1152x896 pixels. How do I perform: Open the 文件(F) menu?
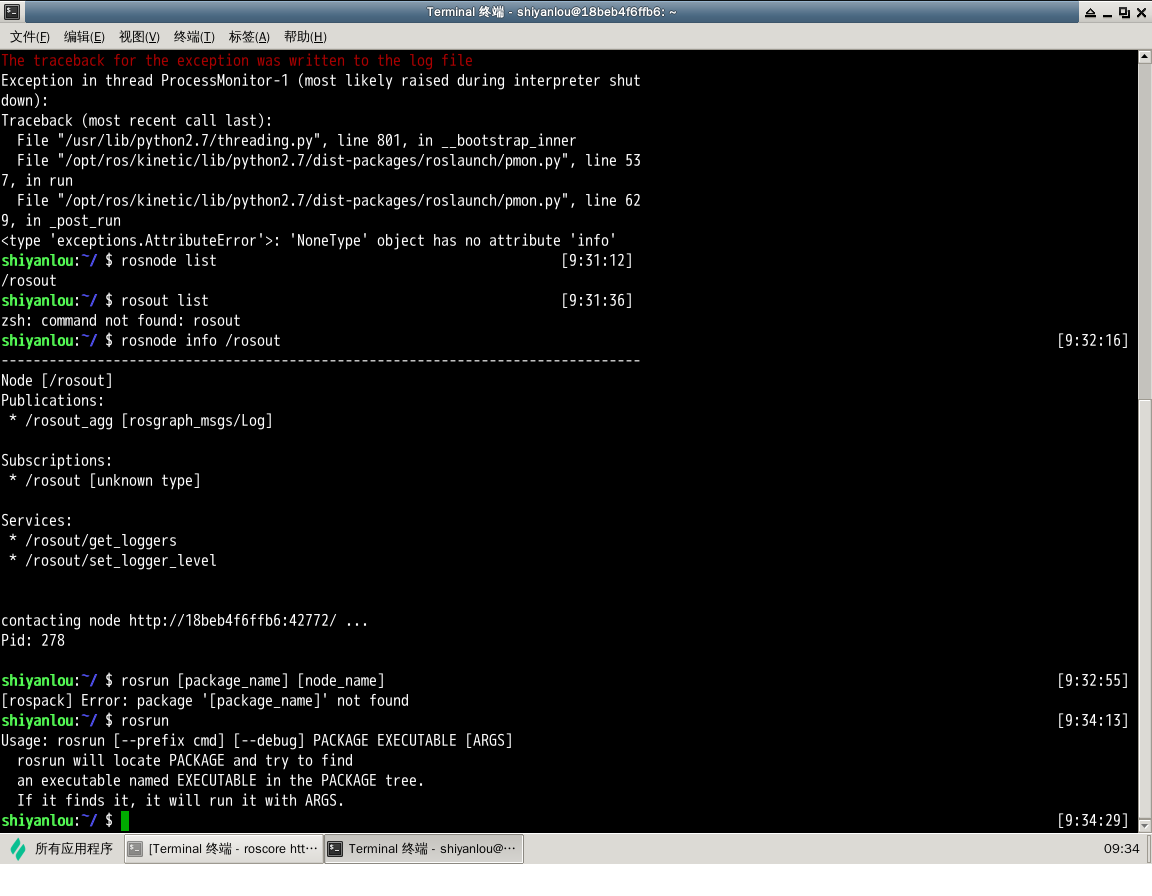click(30, 37)
